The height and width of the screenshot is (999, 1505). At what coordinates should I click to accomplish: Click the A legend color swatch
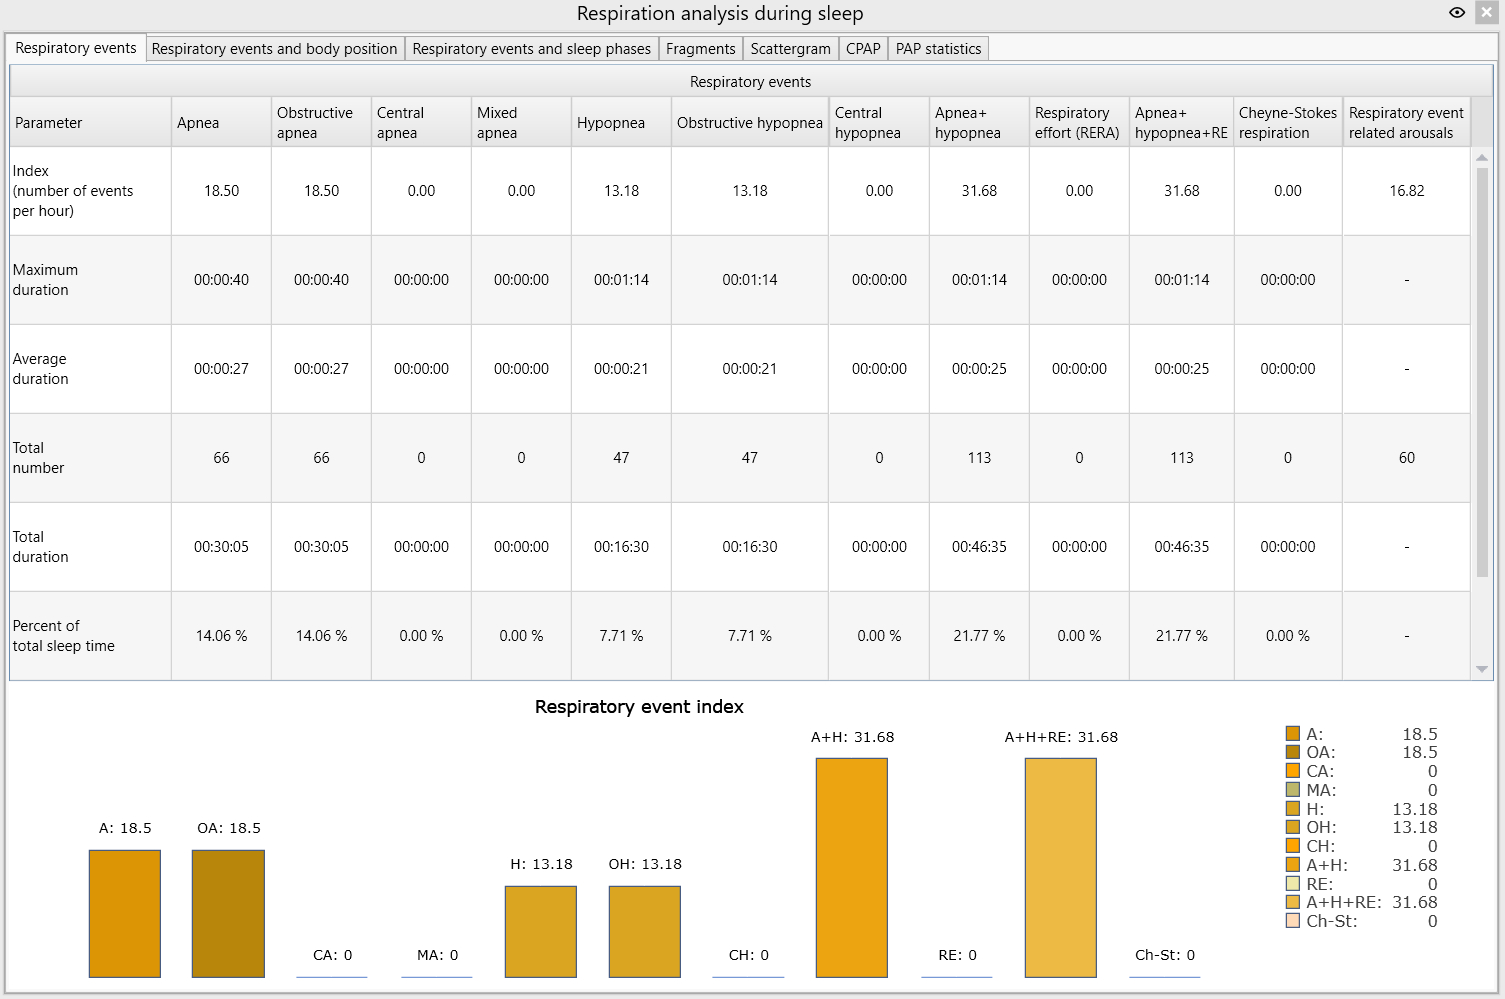pyautogui.click(x=1293, y=734)
